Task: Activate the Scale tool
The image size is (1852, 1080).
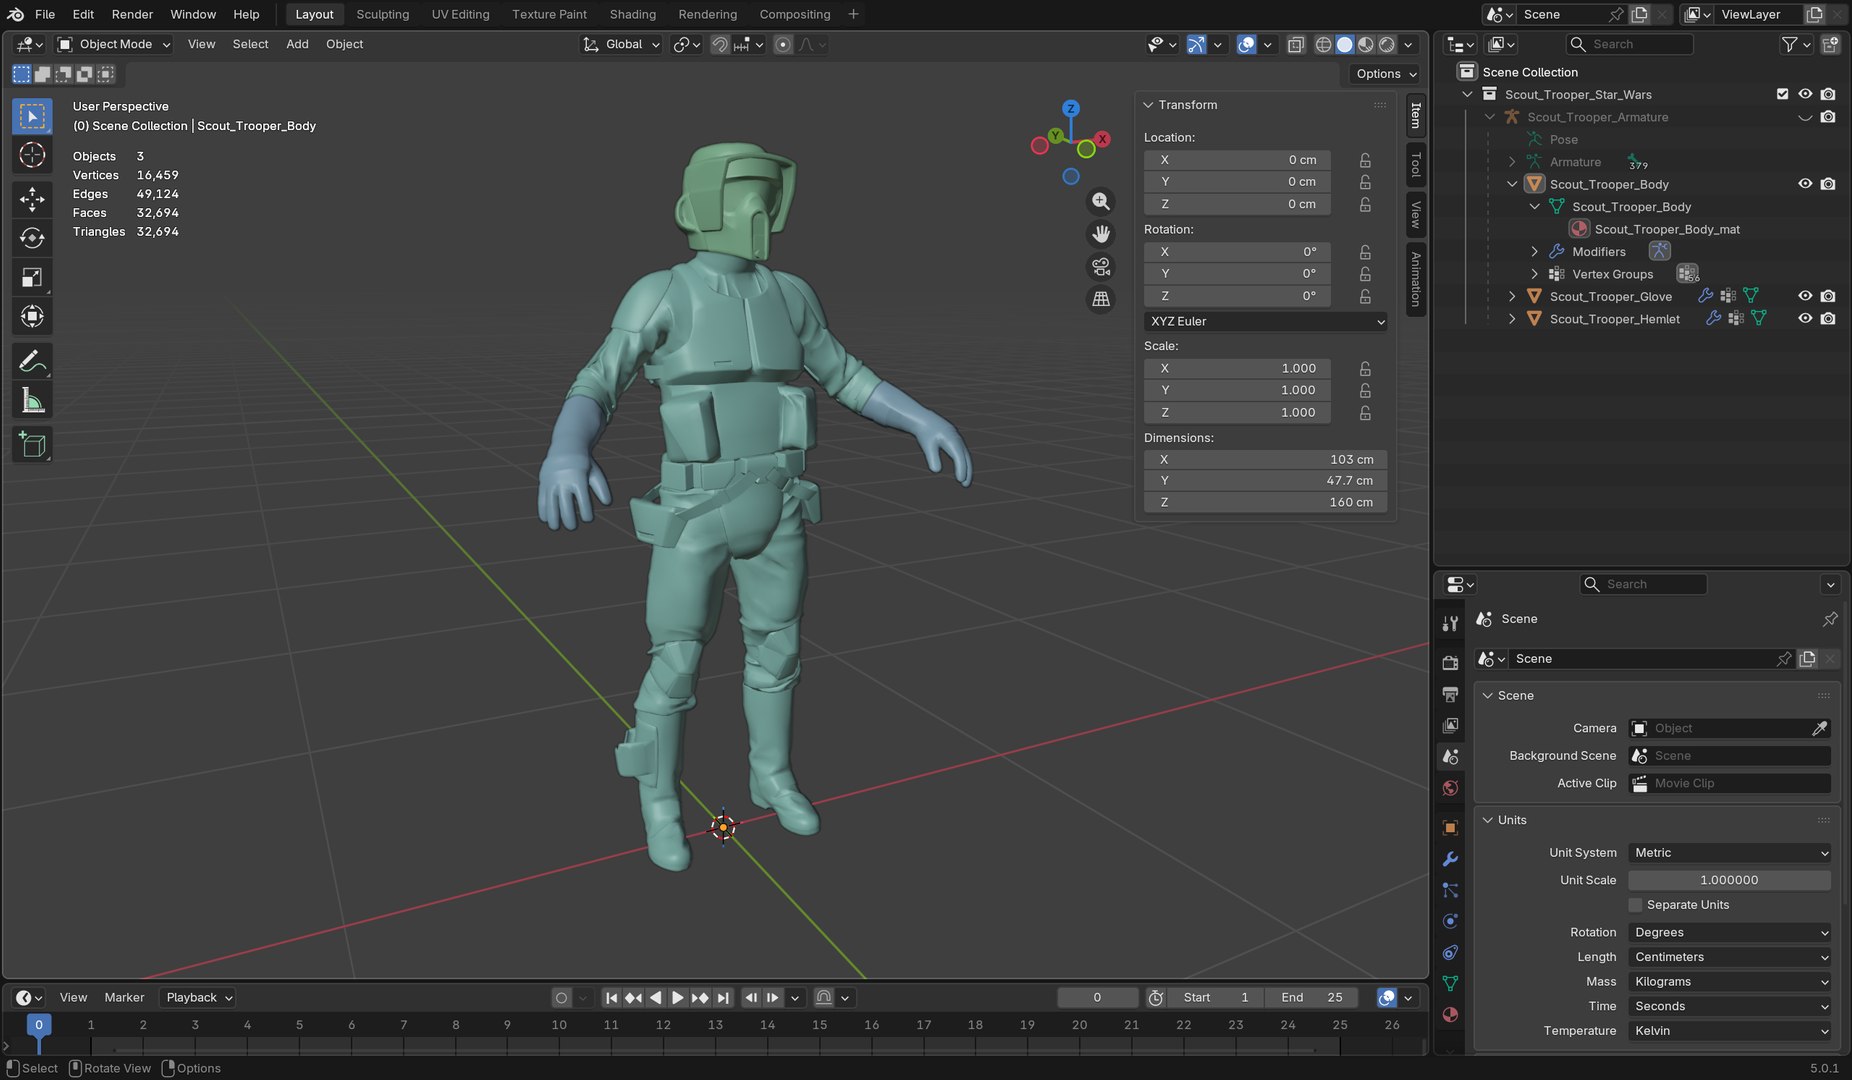Action: pos(32,277)
